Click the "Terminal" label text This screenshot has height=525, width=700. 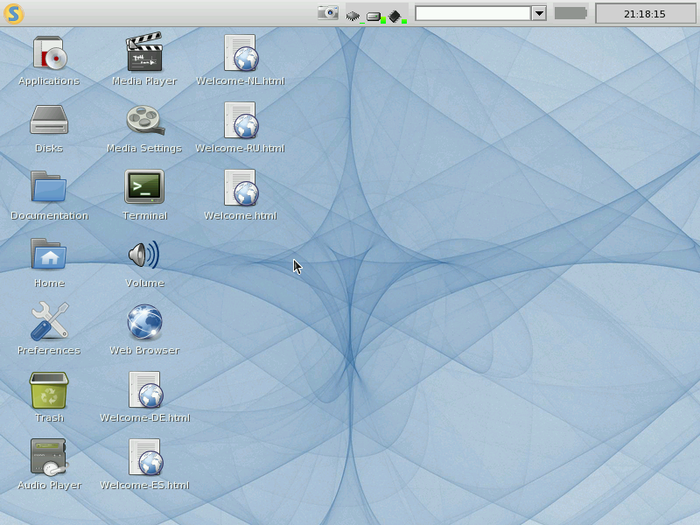point(145,216)
